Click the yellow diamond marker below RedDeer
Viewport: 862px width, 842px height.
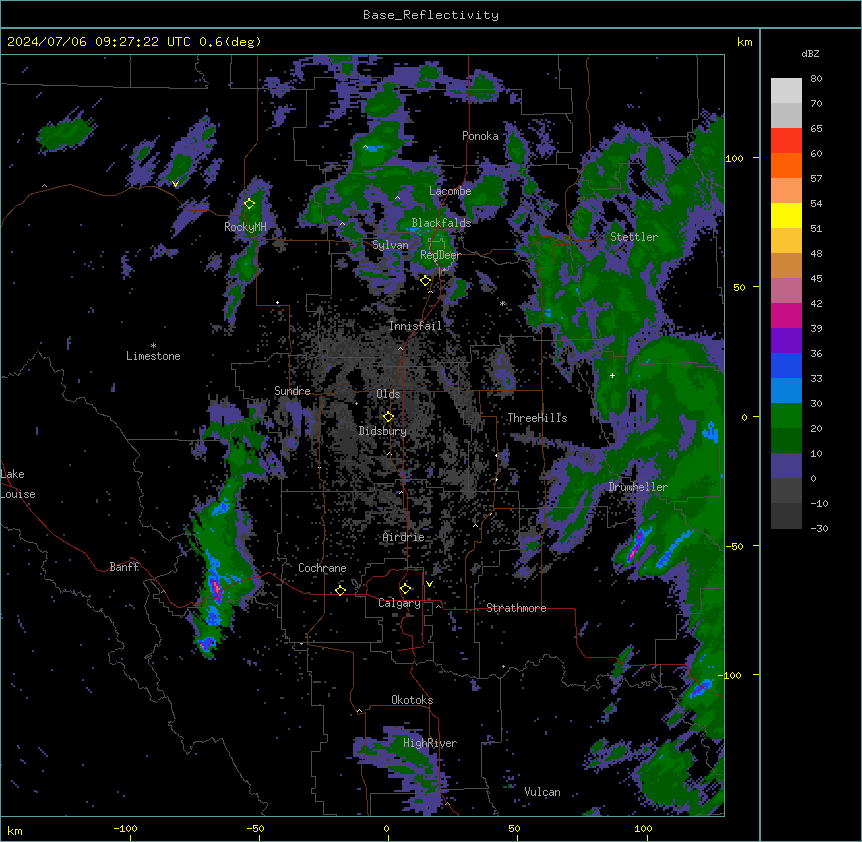pos(425,281)
